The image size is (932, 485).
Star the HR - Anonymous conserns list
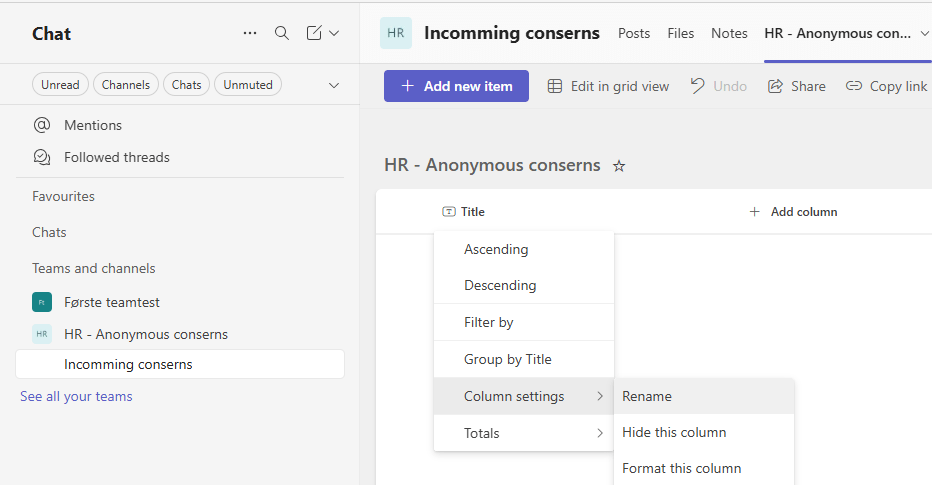619,166
